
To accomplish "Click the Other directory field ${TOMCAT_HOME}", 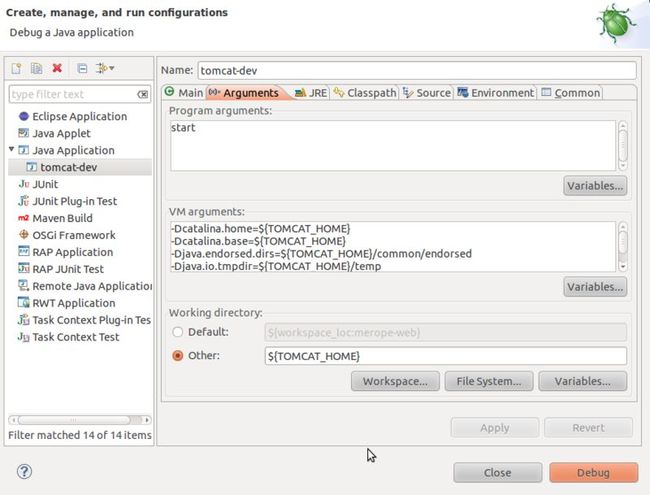I will click(x=446, y=356).
